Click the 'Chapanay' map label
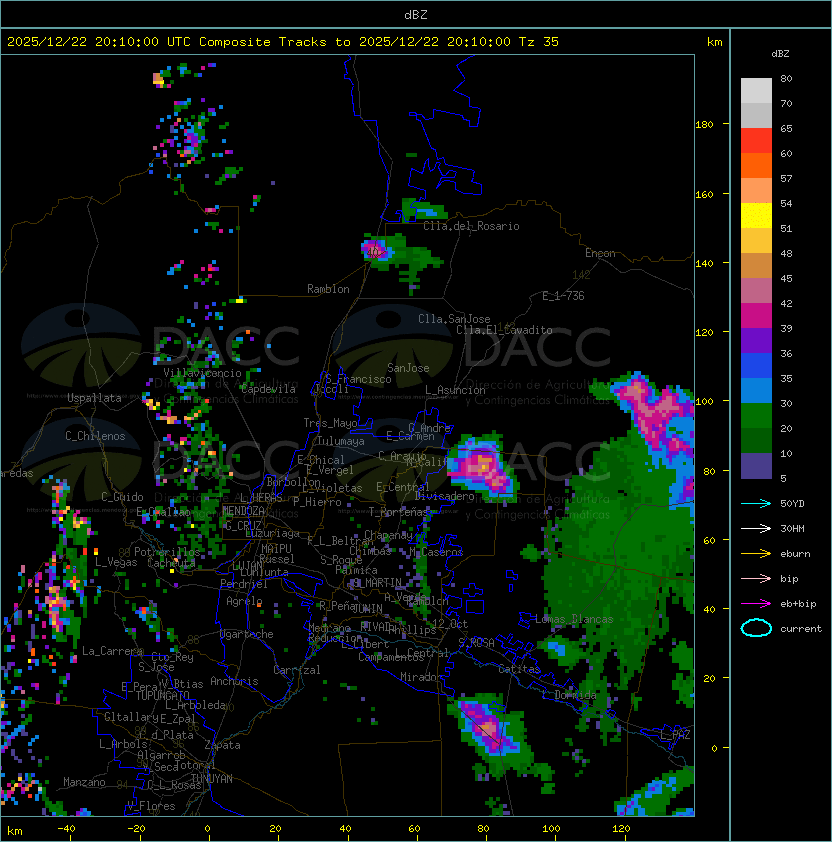This screenshot has width=832, height=842. [x=388, y=535]
